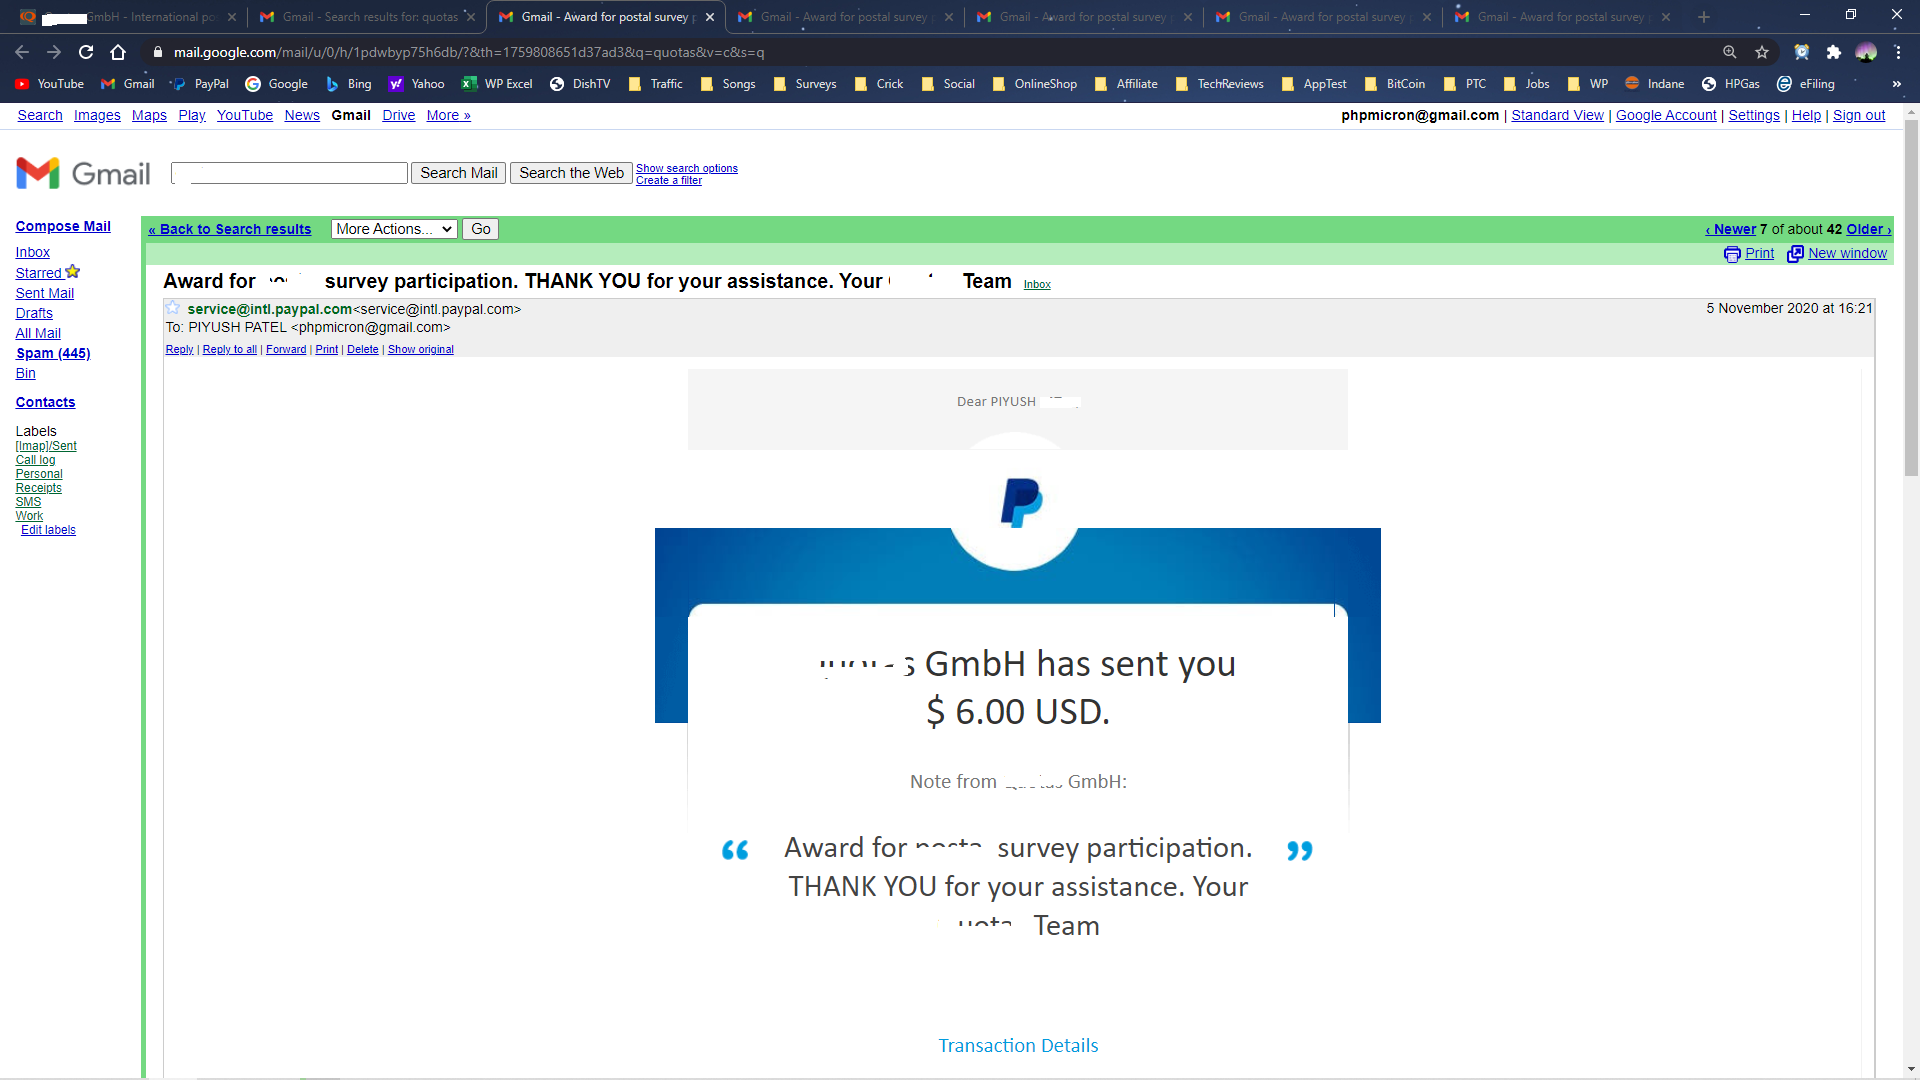1920x1080 pixels.
Task: Open the browser extensions puzzle icon
Action: [x=1833, y=52]
